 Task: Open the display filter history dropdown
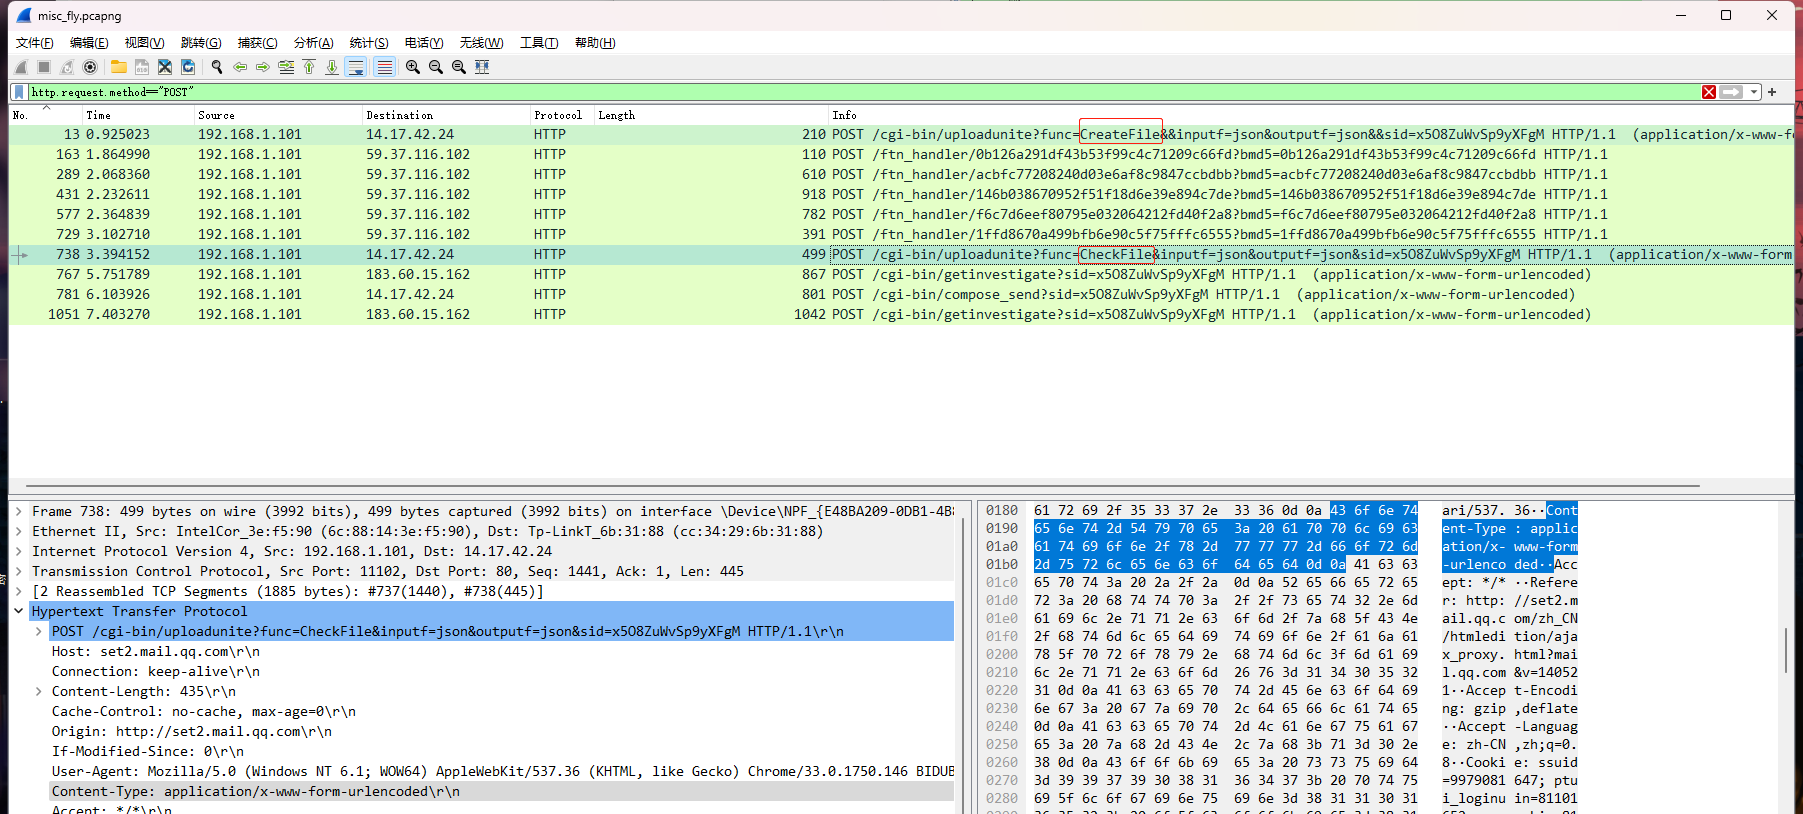tap(1754, 92)
